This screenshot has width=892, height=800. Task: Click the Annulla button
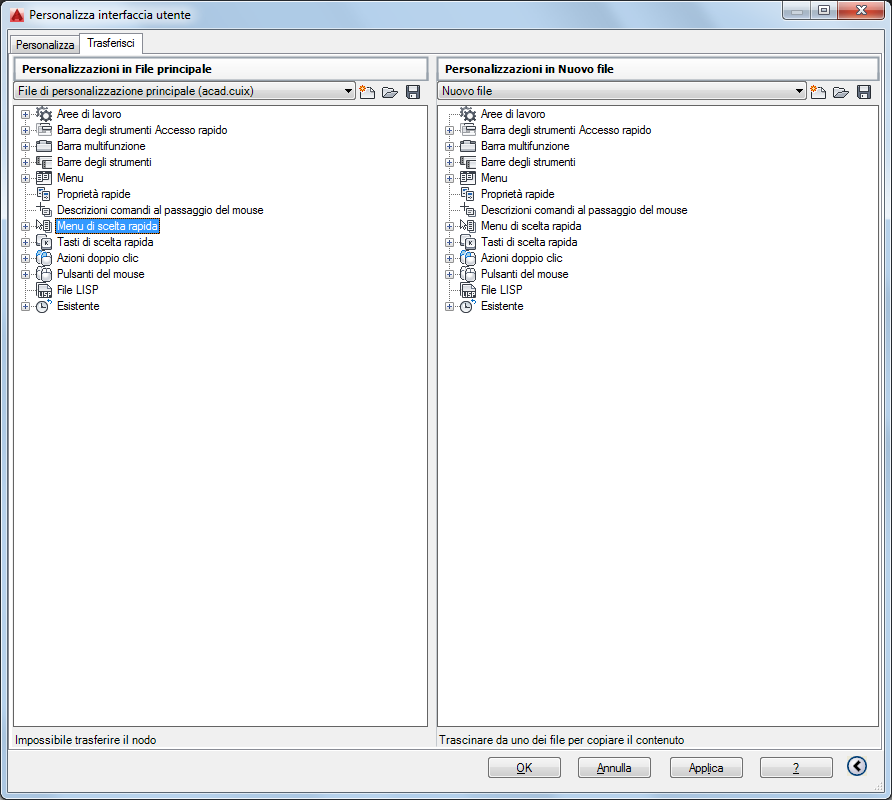coord(614,768)
